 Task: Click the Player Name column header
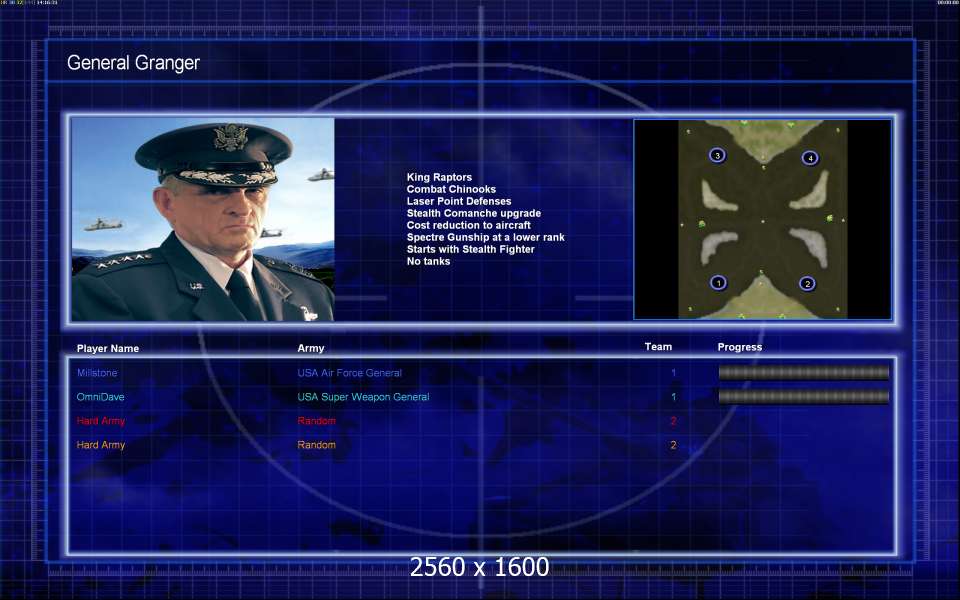pyautogui.click(x=108, y=348)
